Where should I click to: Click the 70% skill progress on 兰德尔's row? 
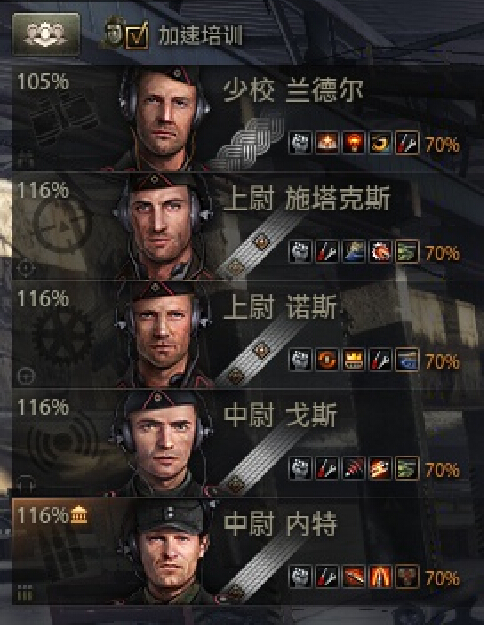[443, 144]
